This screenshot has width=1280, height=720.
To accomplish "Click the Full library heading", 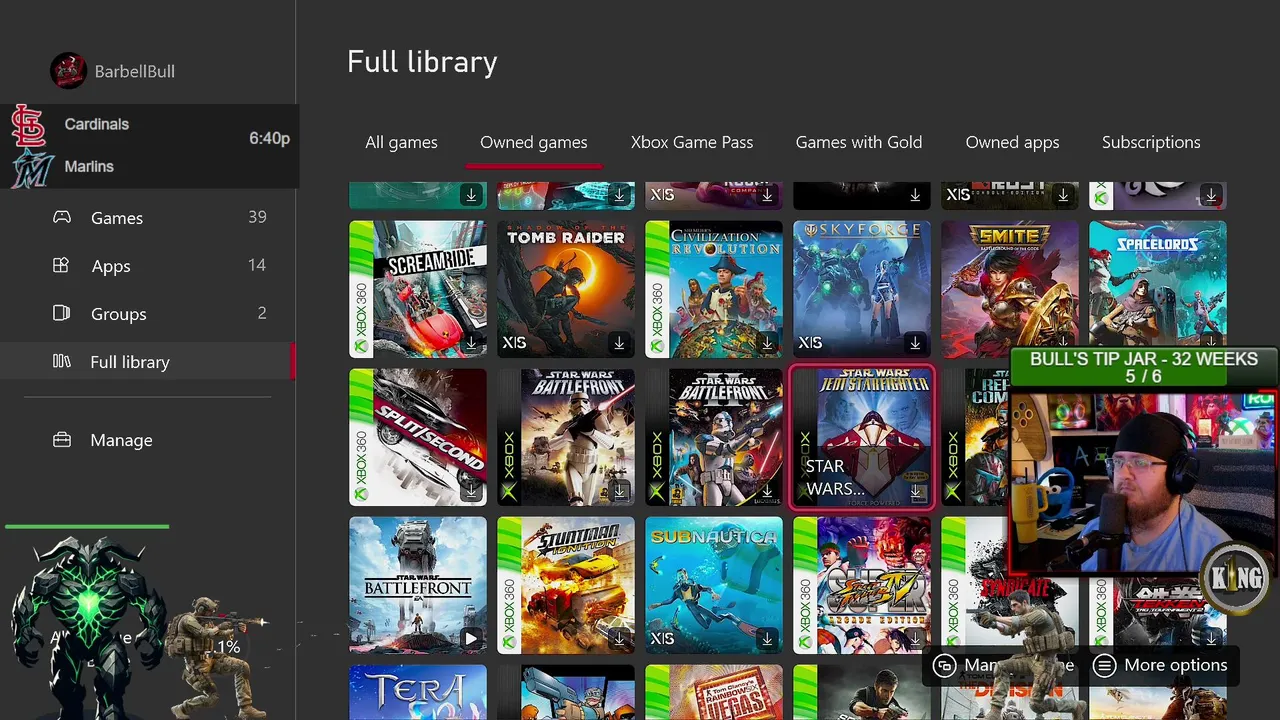I will click(x=422, y=62).
